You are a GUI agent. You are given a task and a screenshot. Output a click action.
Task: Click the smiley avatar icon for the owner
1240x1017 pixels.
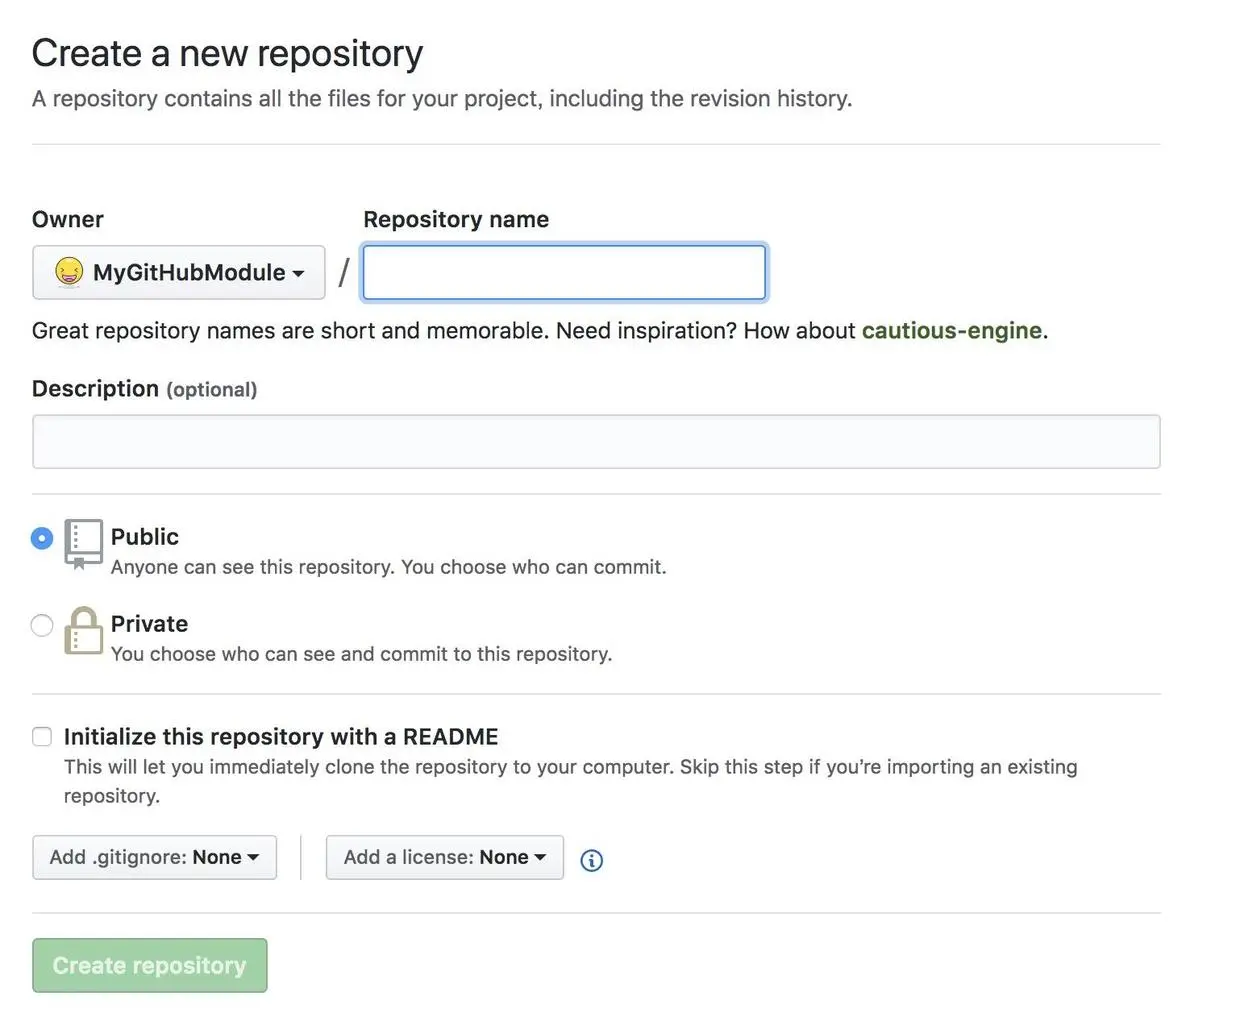pyautogui.click(x=69, y=272)
